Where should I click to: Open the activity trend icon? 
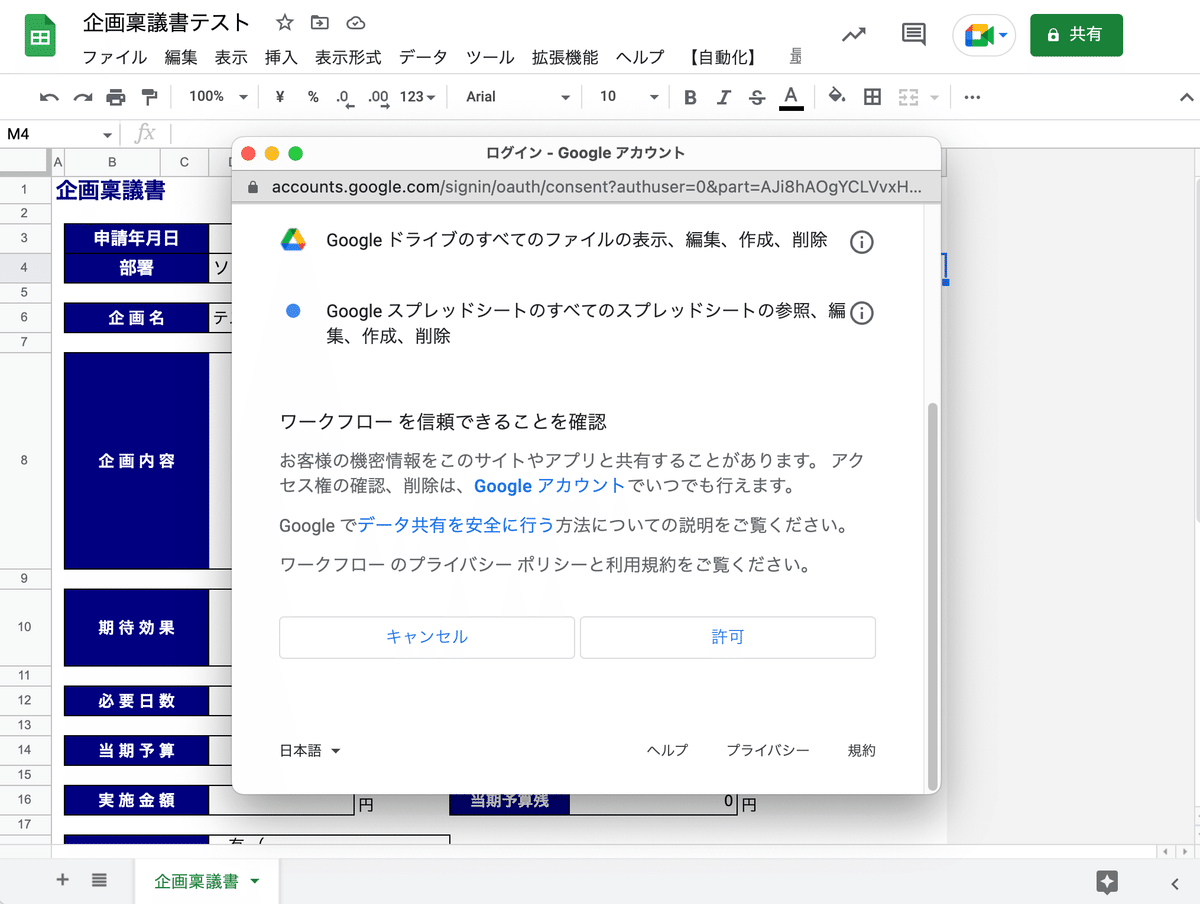[x=854, y=35]
